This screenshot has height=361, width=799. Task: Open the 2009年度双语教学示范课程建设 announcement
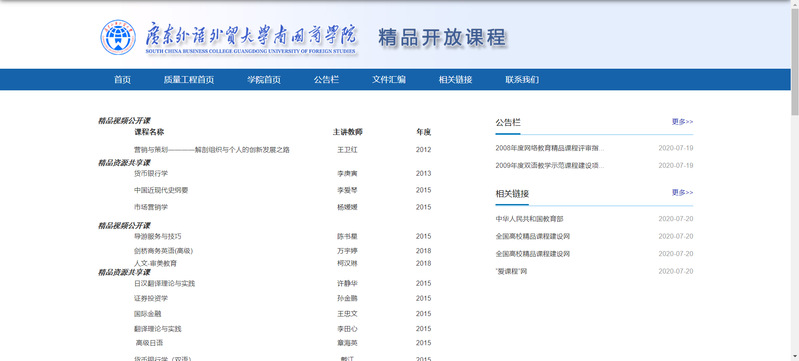(x=550, y=166)
